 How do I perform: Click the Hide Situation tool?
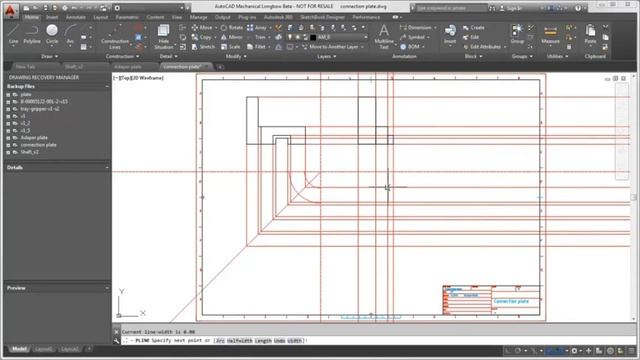[x=163, y=37]
